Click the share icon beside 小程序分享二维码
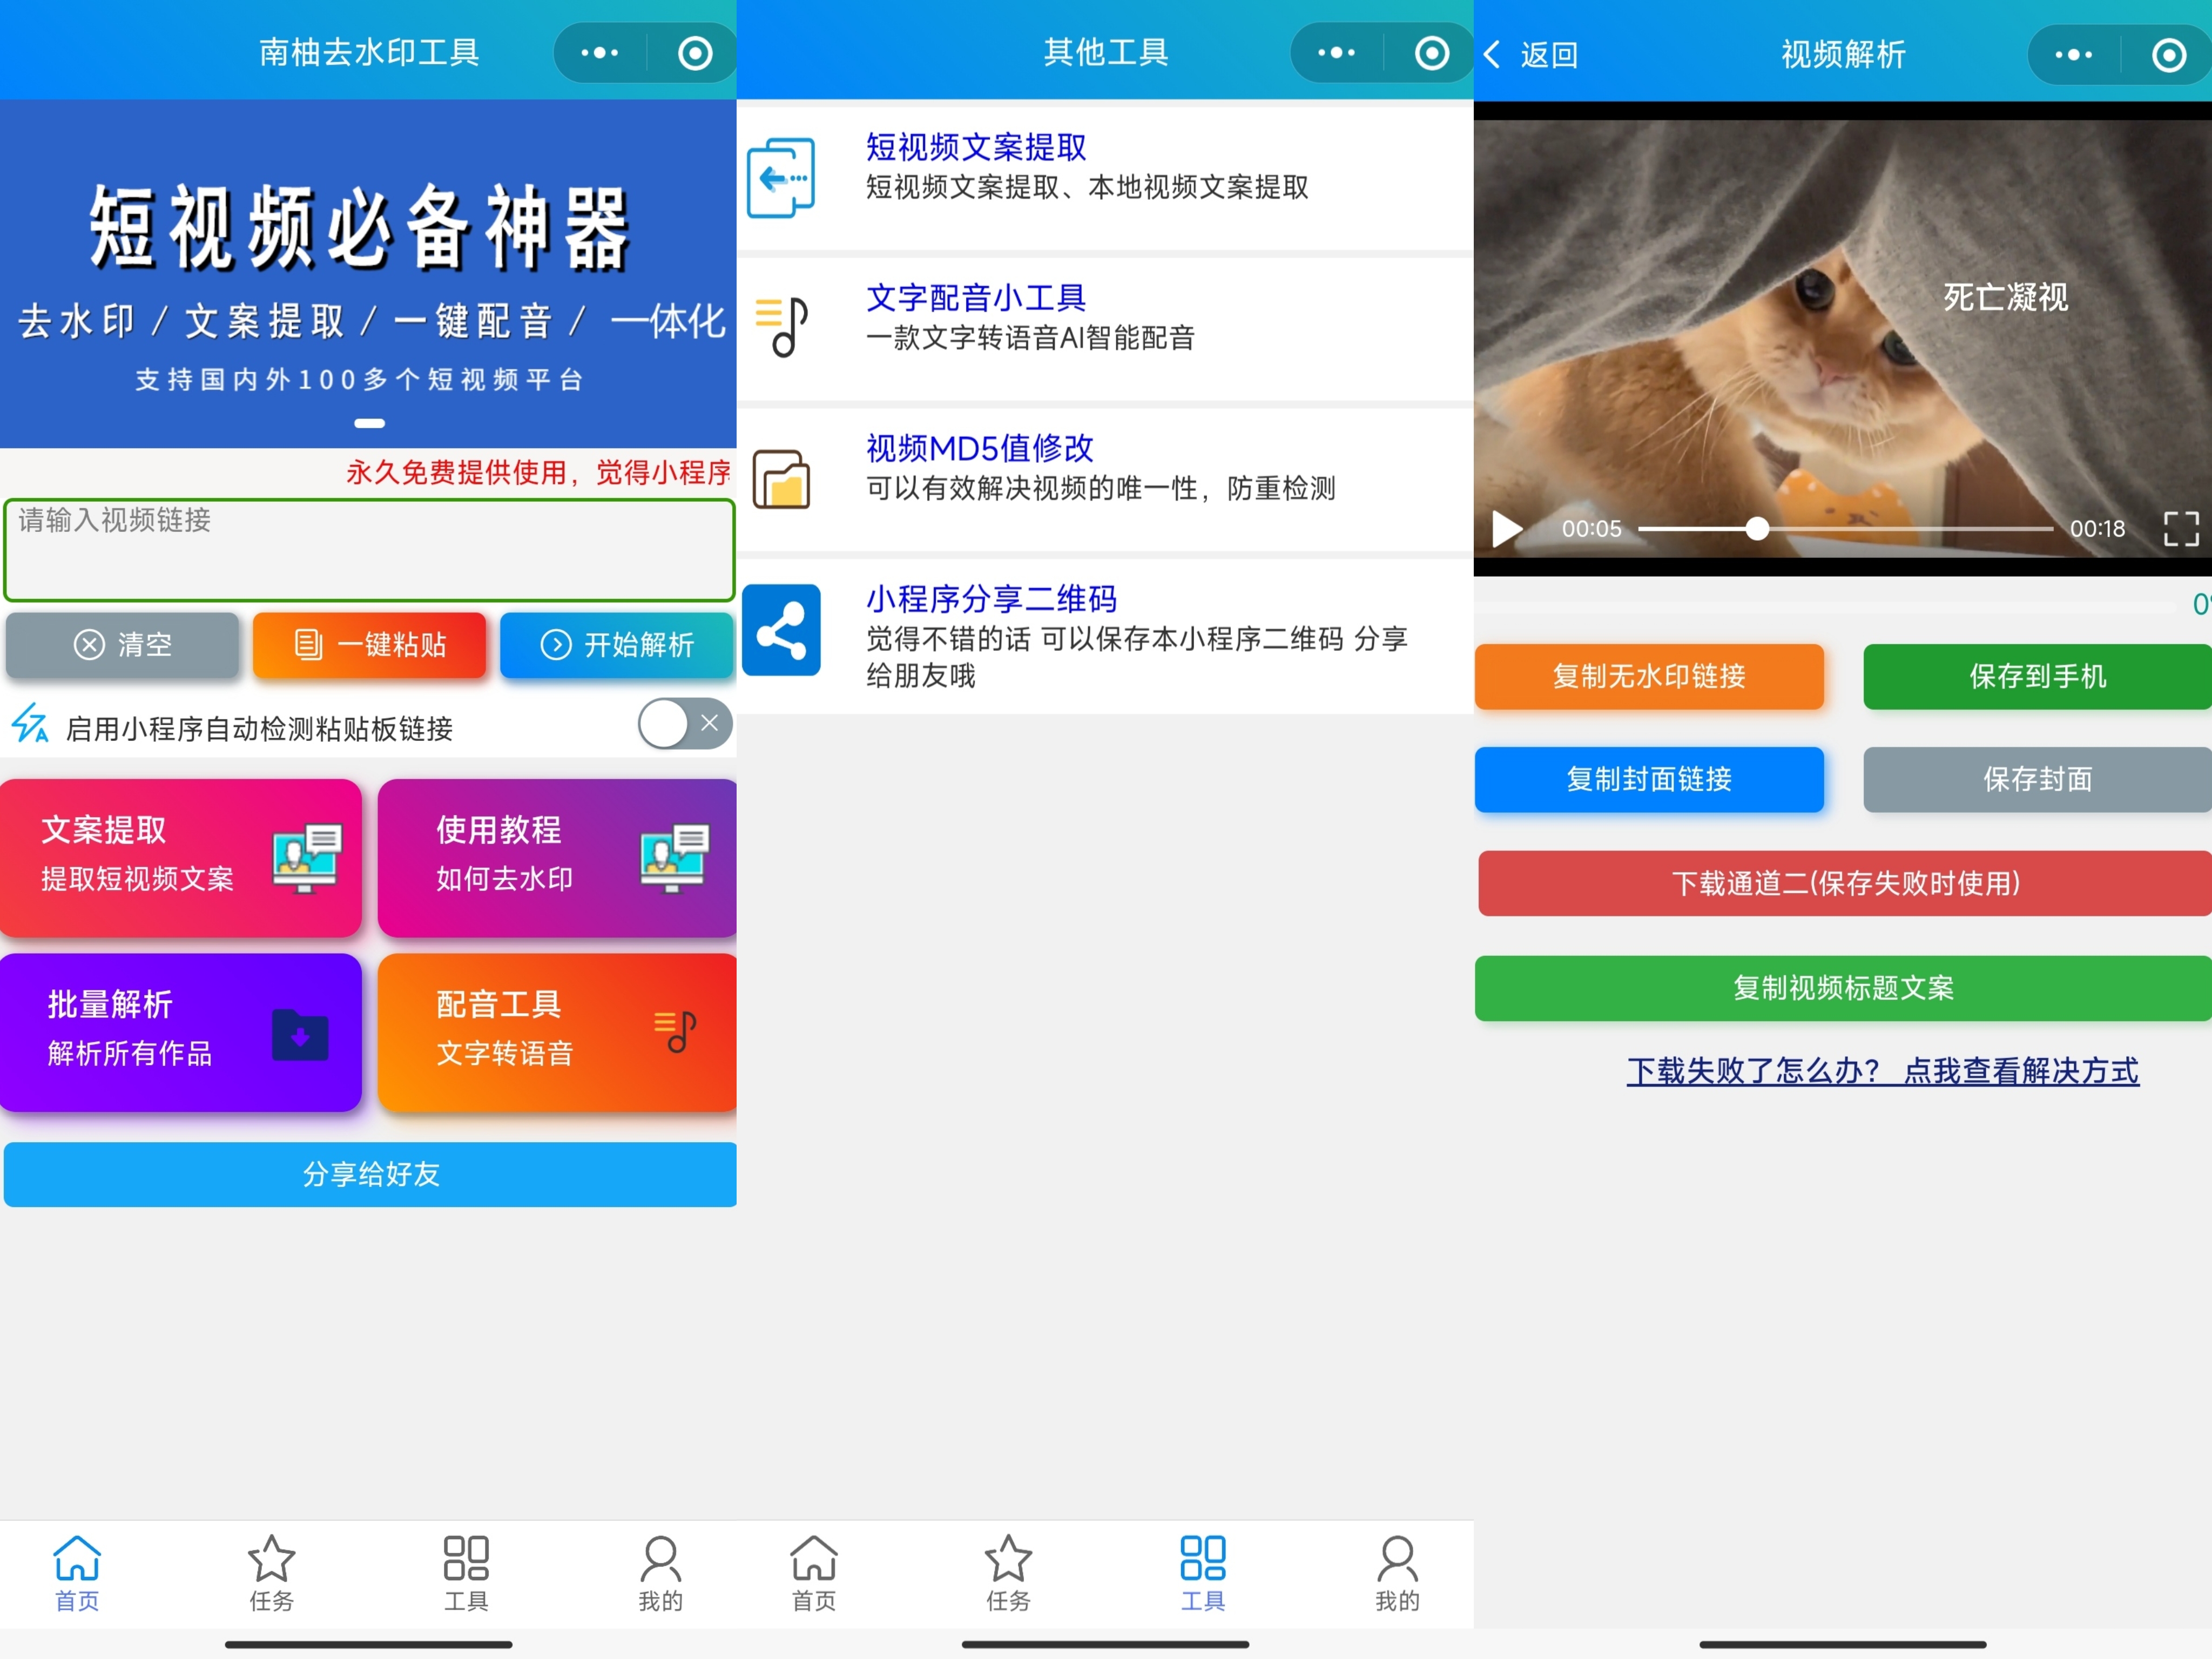 click(x=783, y=630)
